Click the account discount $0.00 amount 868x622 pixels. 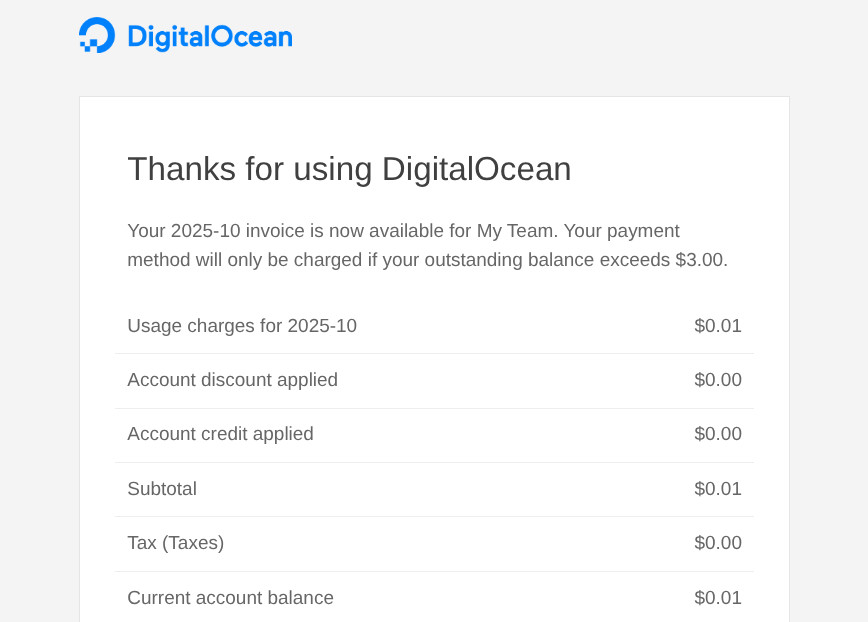(x=718, y=380)
